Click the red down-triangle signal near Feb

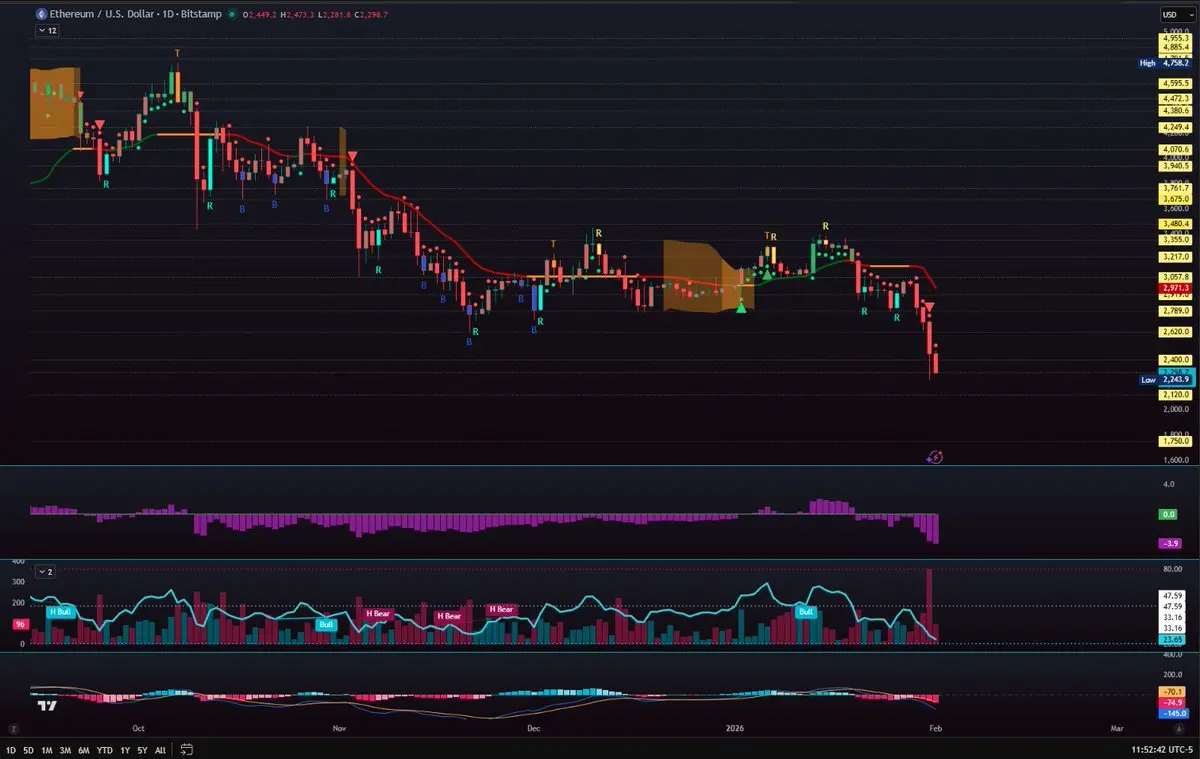pos(929,305)
